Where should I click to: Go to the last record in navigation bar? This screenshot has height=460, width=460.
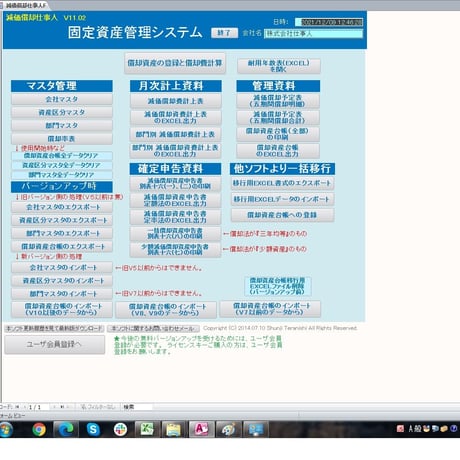pyautogui.click(x=62, y=407)
